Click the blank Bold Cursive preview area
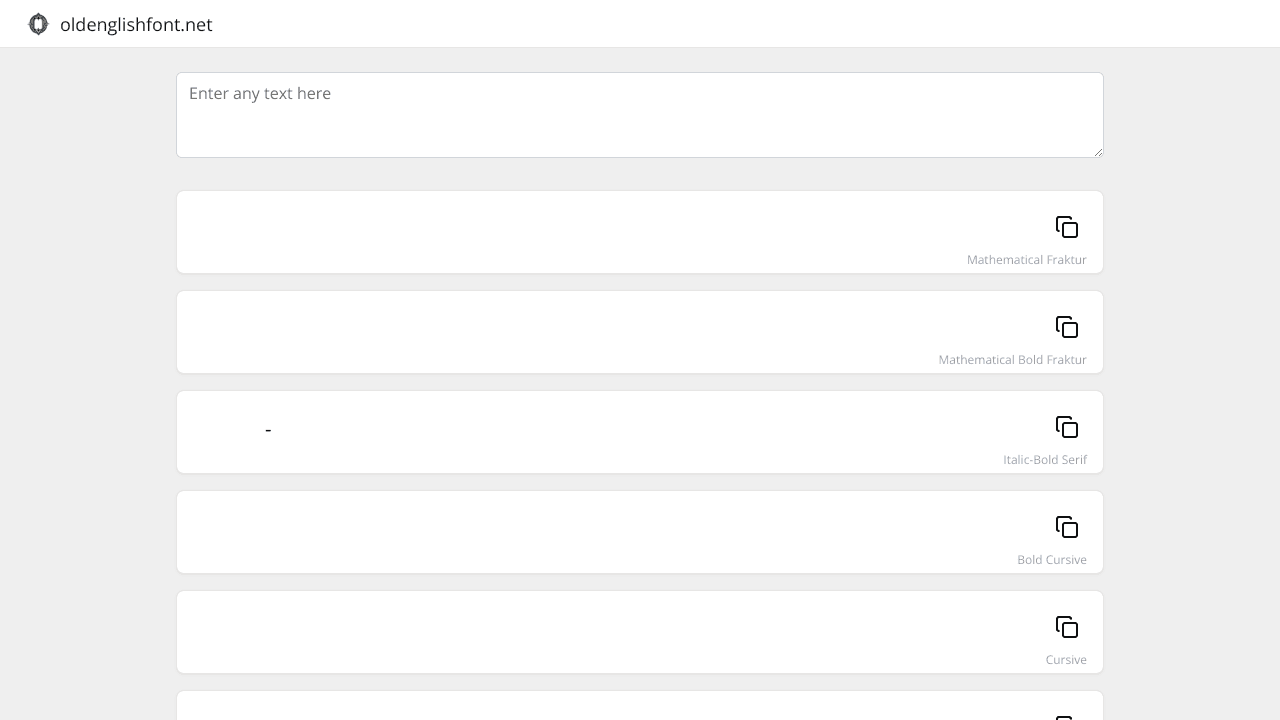The height and width of the screenshot is (720, 1280). [600, 527]
